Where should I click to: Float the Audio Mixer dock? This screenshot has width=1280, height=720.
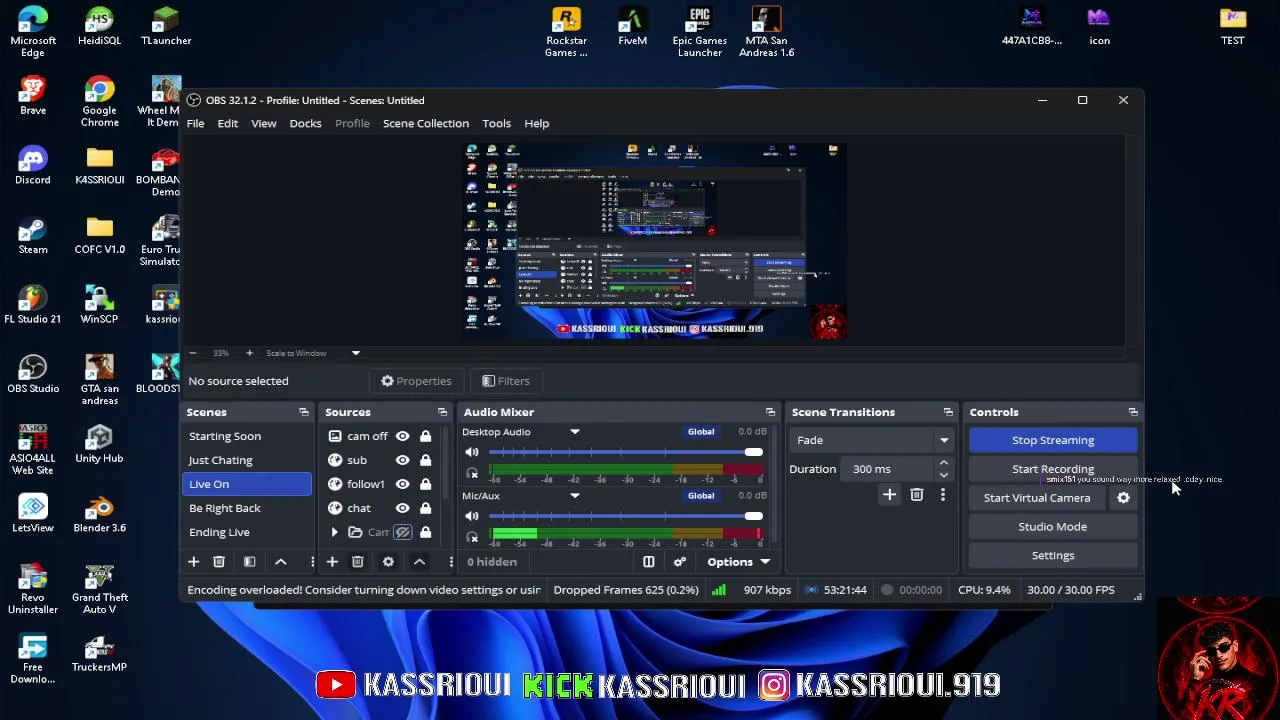pos(770,412)
